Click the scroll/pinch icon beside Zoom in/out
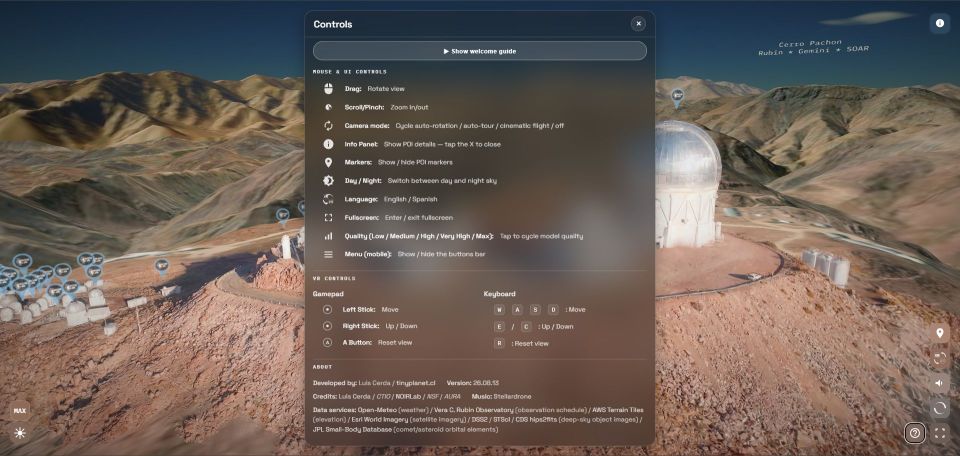960x456 pixels. [x=328, y=107]
